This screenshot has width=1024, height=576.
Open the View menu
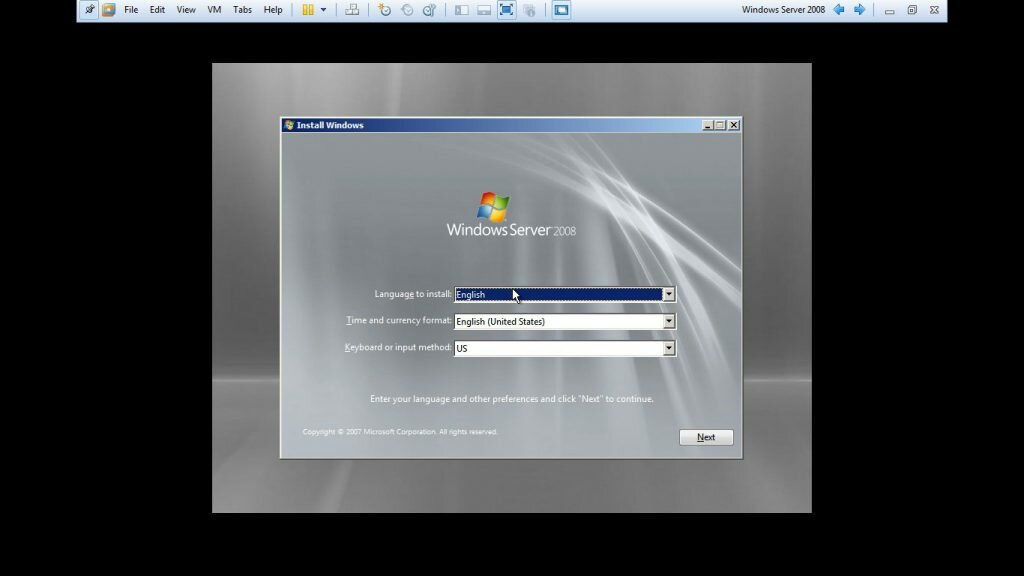click(186, 10)
